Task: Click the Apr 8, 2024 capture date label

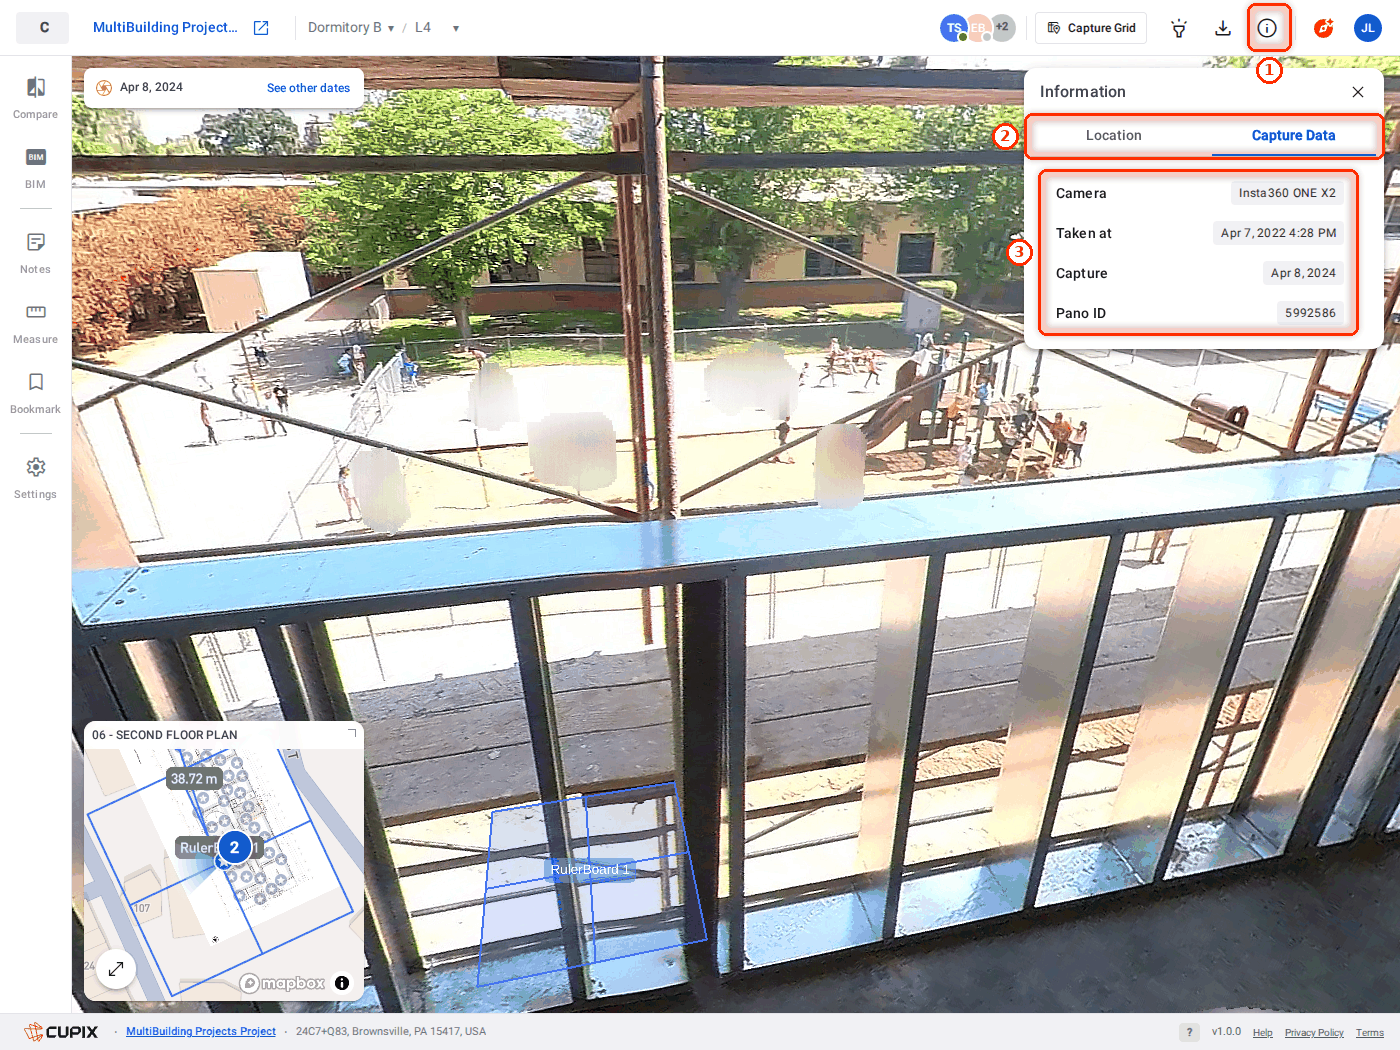Action: (x=151, y=88)
